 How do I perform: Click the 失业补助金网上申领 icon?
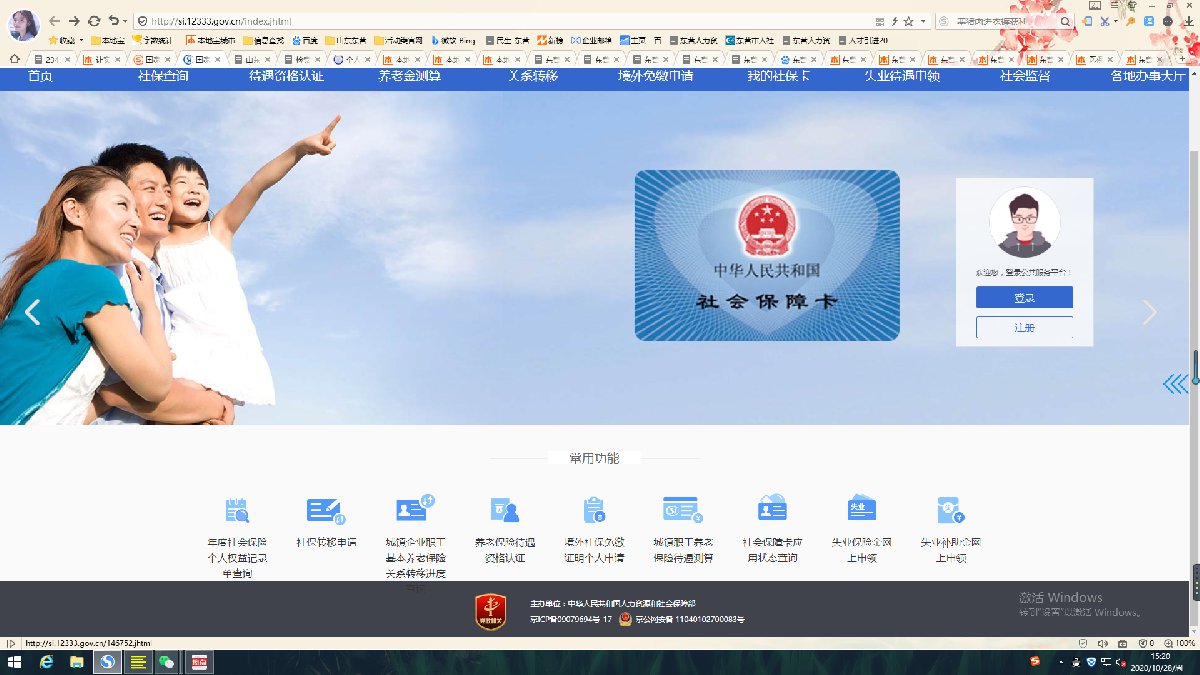950,510
